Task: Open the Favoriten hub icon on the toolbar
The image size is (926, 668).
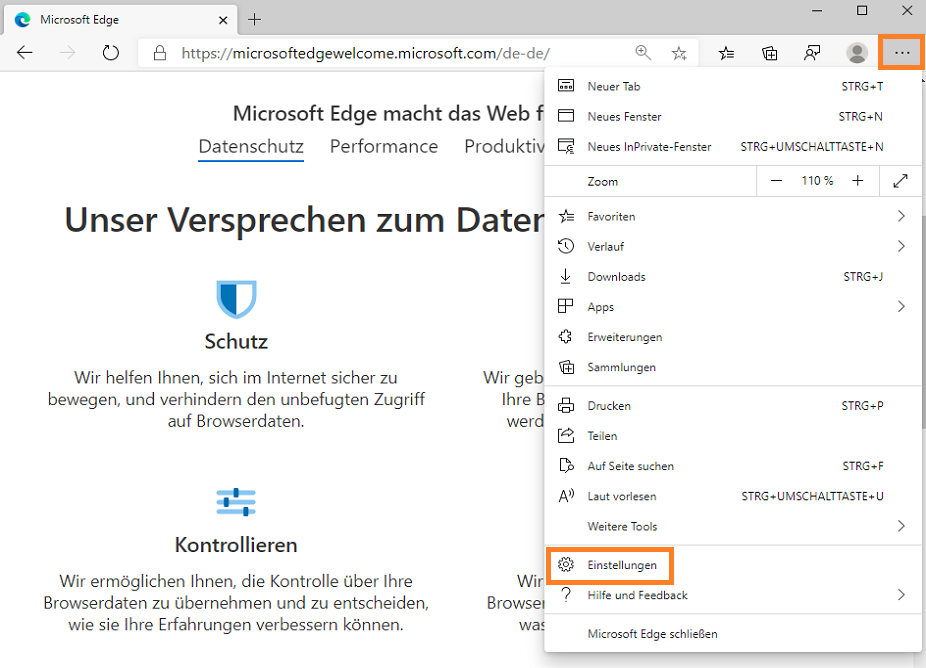Action: (725, 52)
